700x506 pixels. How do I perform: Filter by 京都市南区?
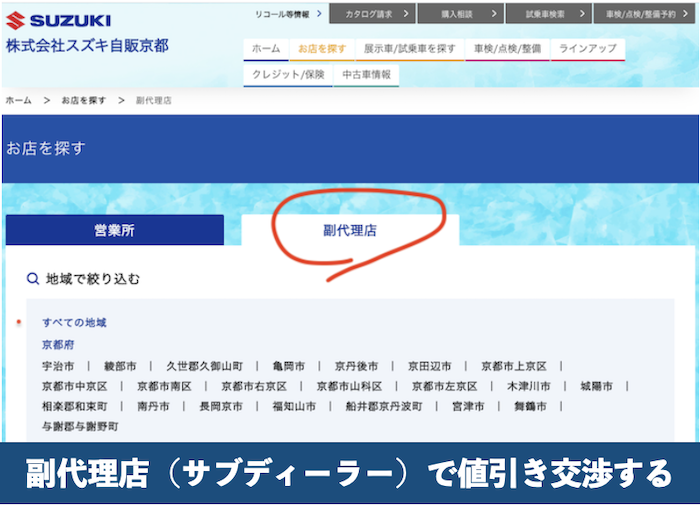coord(164,386)
